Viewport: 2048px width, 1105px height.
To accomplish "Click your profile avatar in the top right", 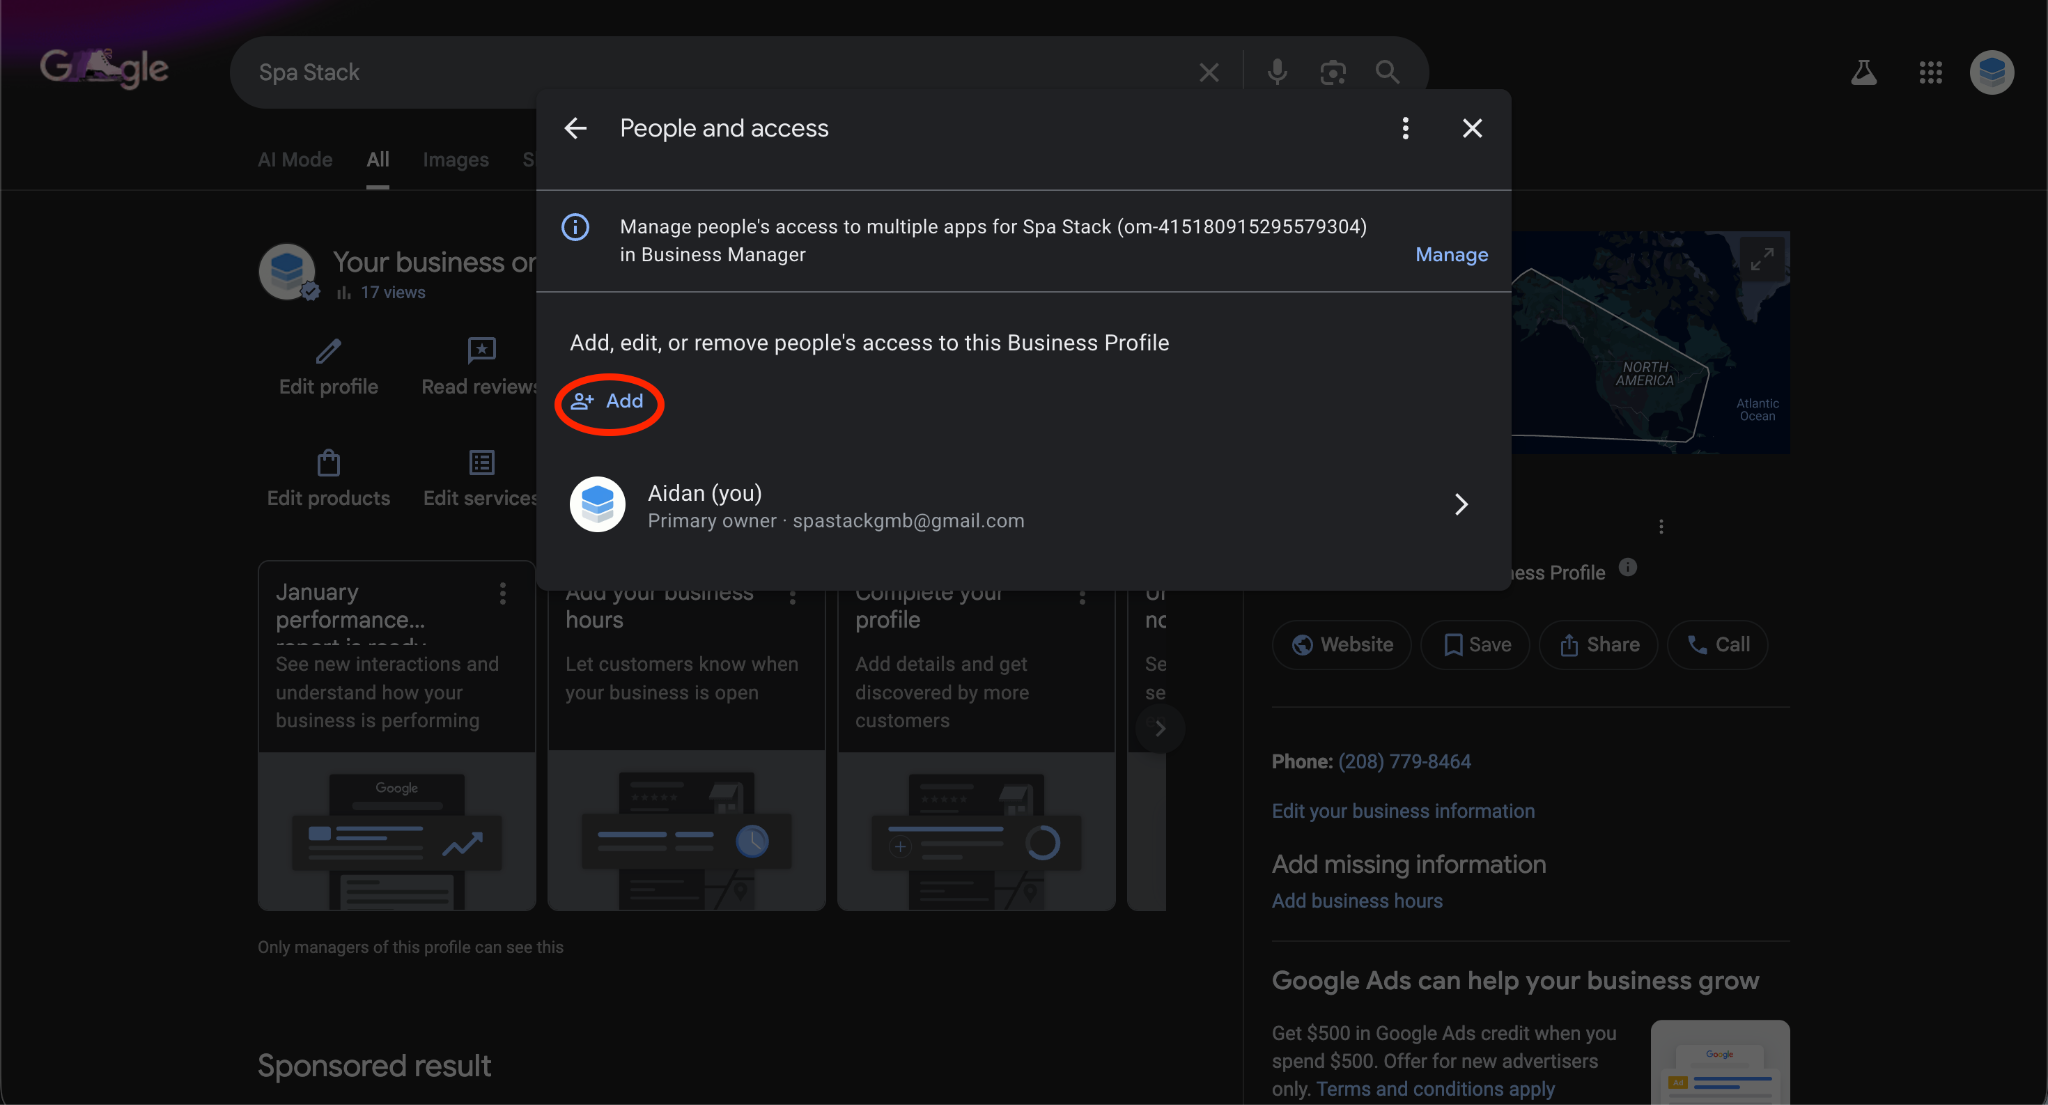I will point(1991,71).
